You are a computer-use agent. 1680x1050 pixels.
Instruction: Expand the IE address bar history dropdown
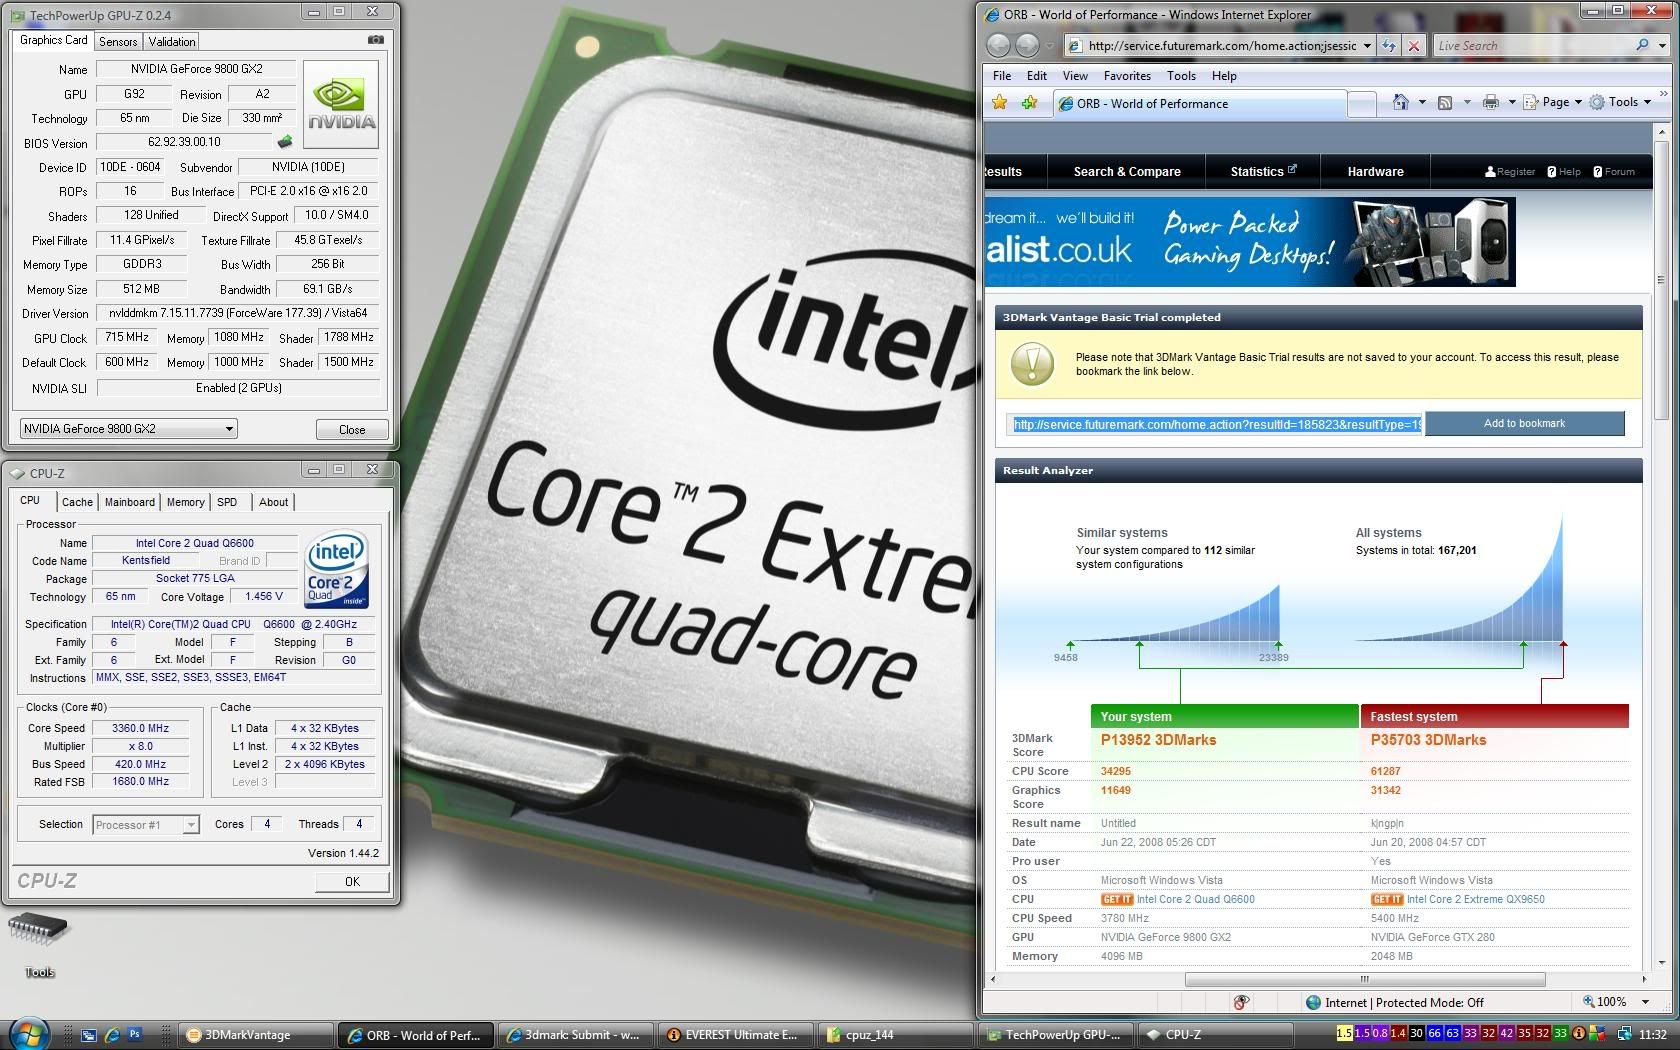(x=1367, y=45)
